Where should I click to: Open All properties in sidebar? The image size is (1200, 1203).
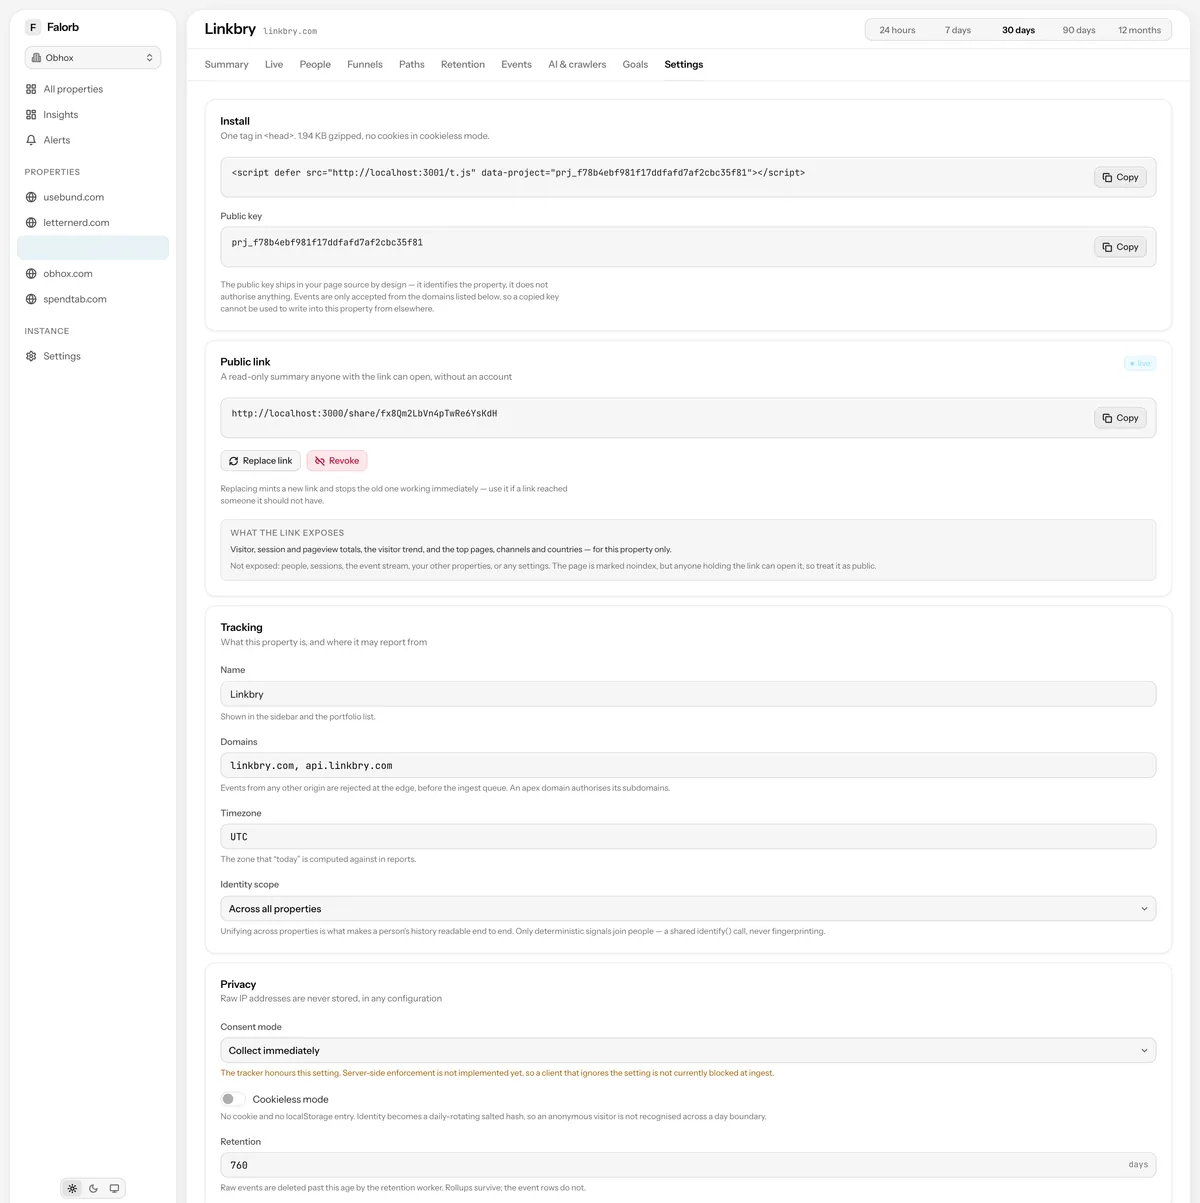click(x=93, y=89)
